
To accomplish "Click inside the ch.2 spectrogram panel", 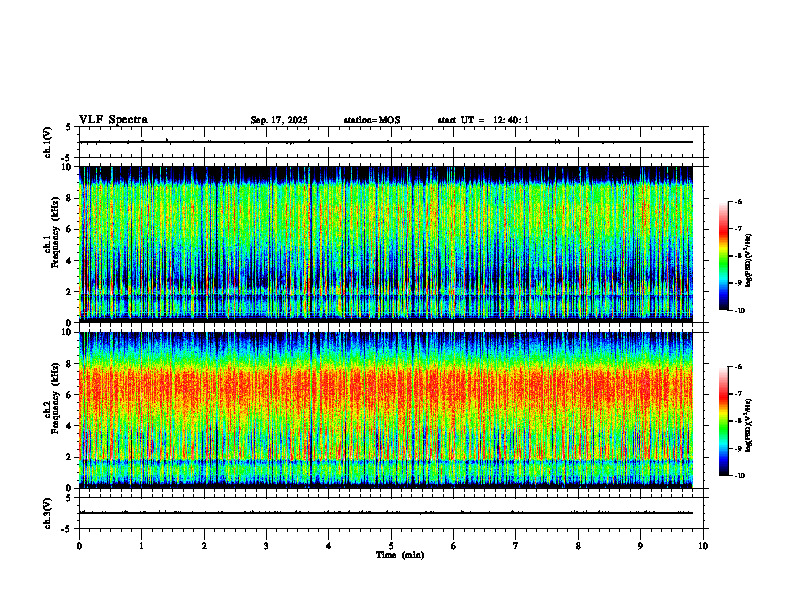I will pyautogui.click(x=386, y=410).
